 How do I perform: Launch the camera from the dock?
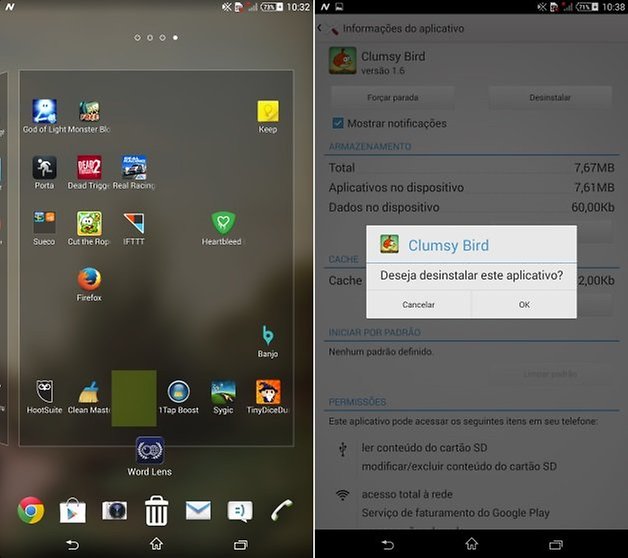click(115, 510)
